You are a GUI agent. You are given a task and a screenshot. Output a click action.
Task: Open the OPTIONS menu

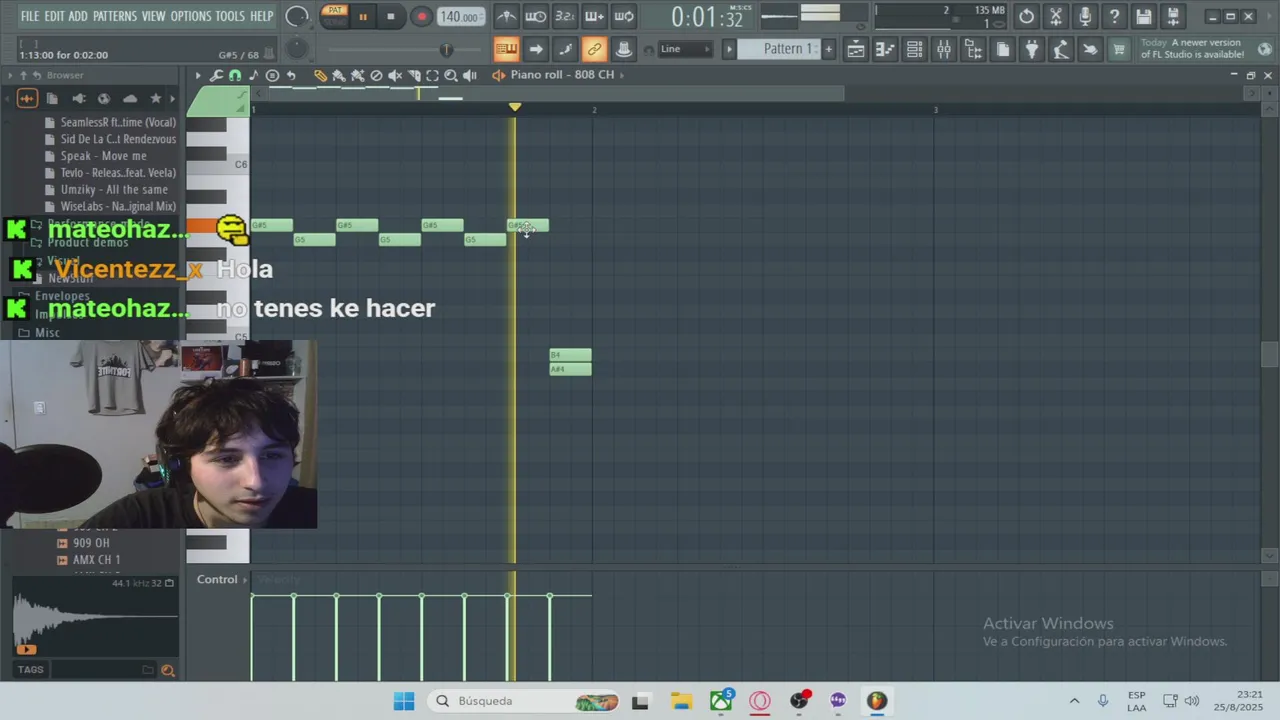190,16
